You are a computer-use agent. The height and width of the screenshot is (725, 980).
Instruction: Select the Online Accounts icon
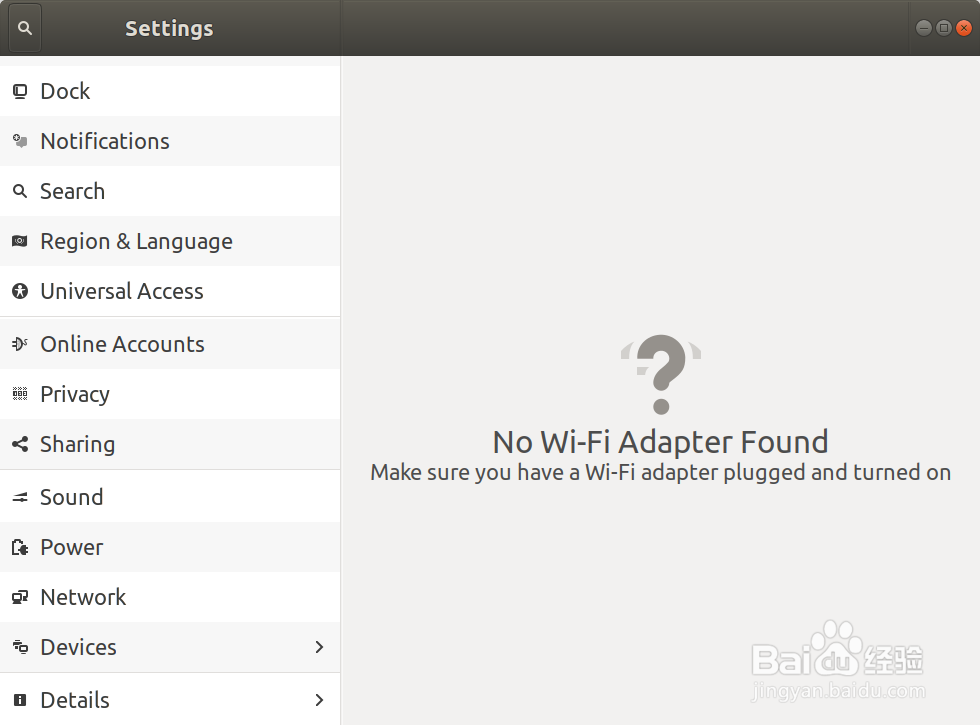click(20, 344)
